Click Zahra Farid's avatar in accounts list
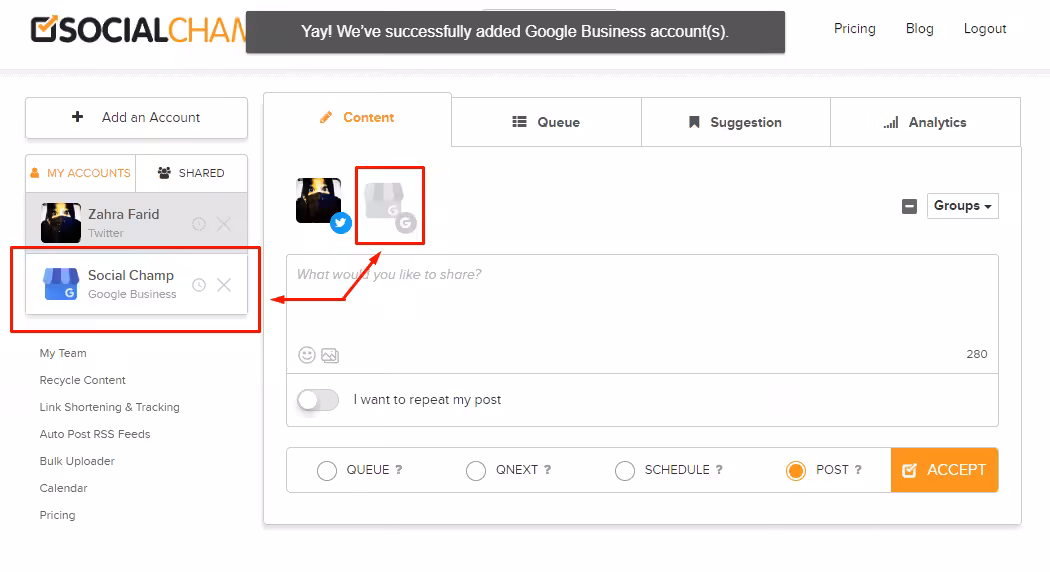The width and height of the screenshot is (1050, 572). point(61,222)
